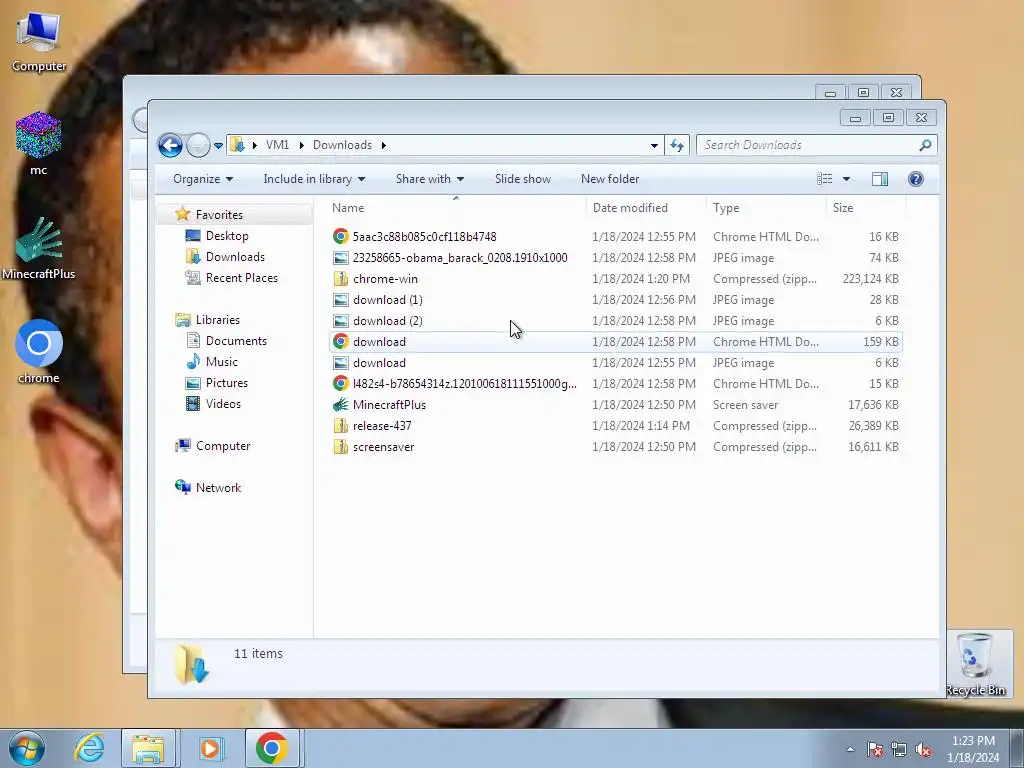Click the 12:55 PM date of JPEG download
Screen dimensions: 1024x768
point(644,362)
